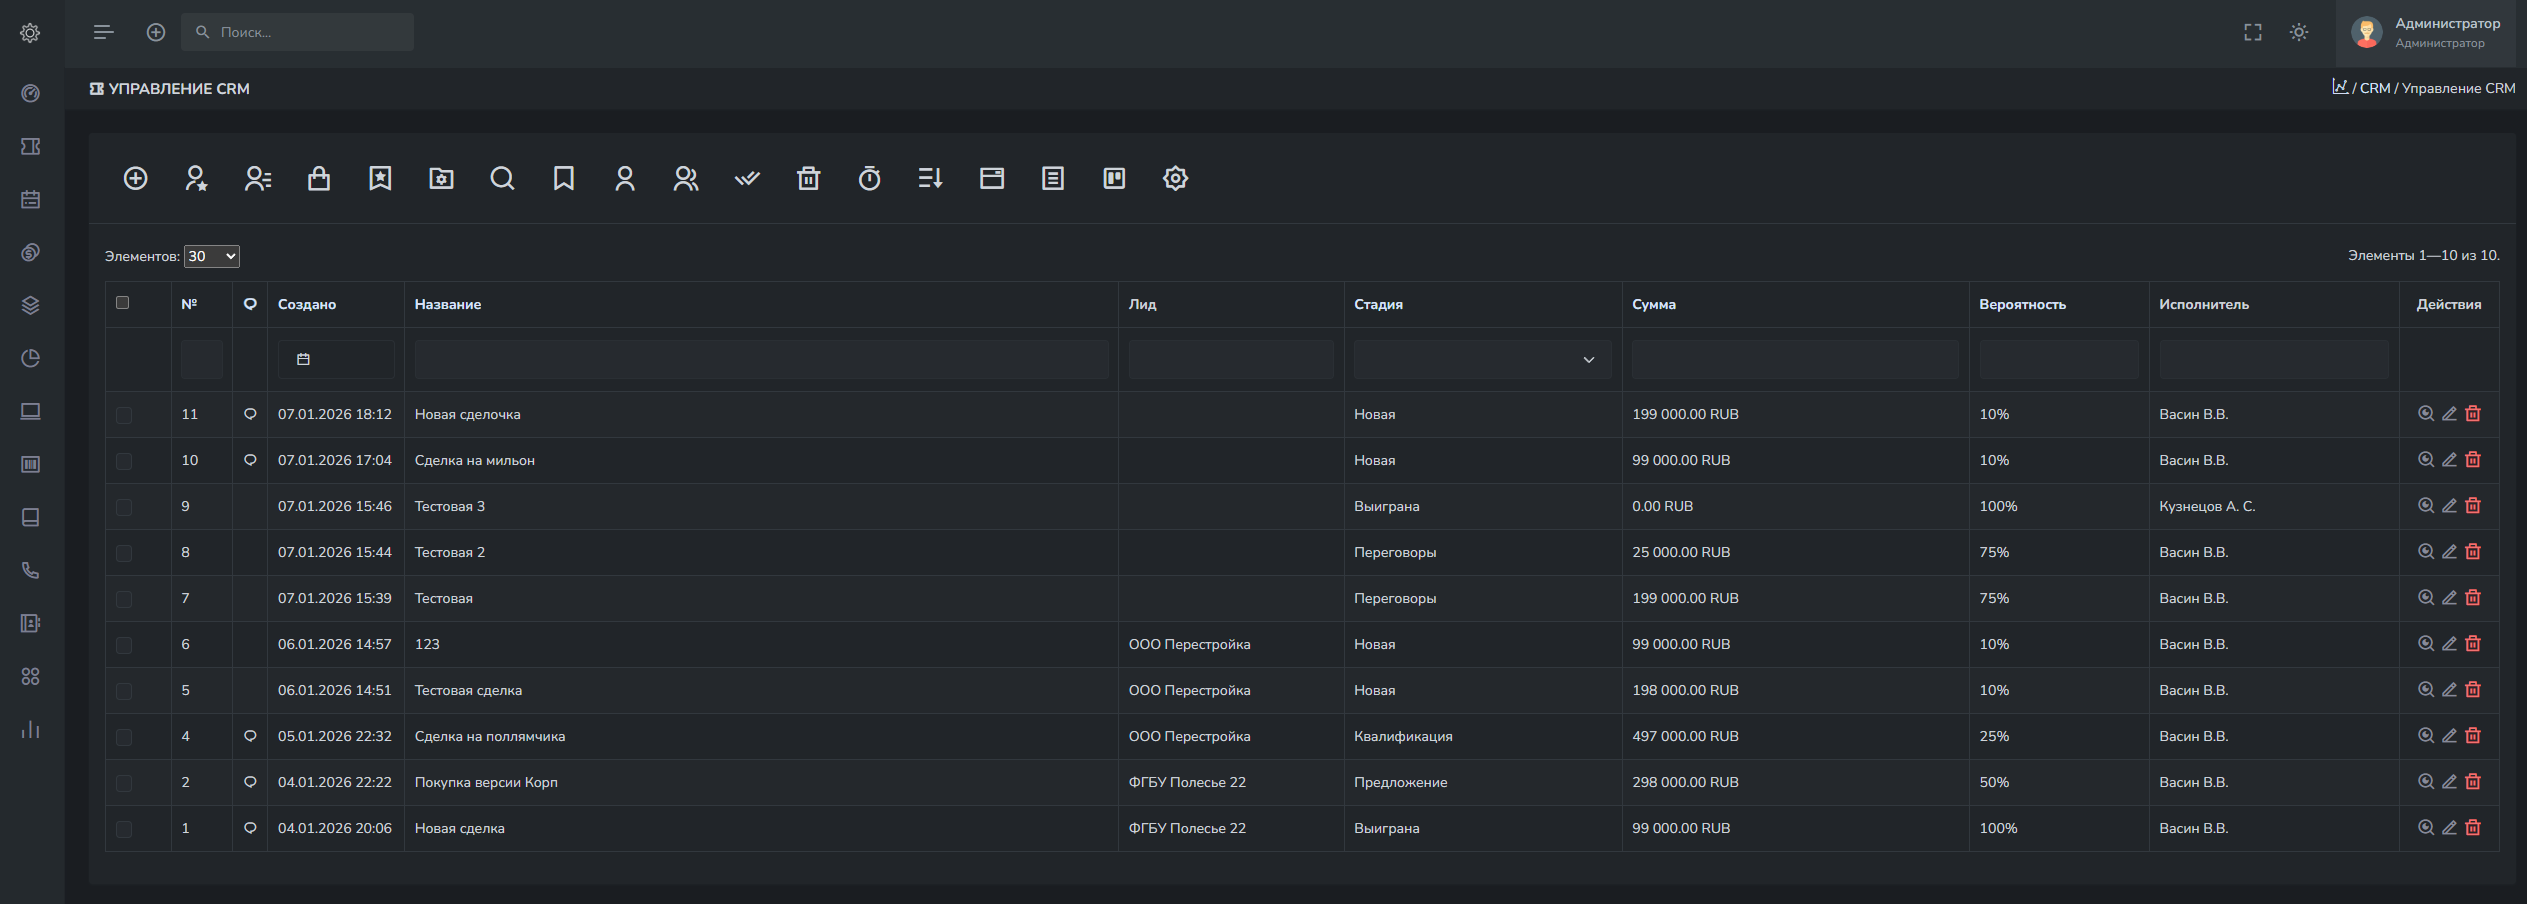Image resolution: width=2527 pixels, height=904 pixels.
Task: Open the kanban board view icon
Action: (1114, 179)
